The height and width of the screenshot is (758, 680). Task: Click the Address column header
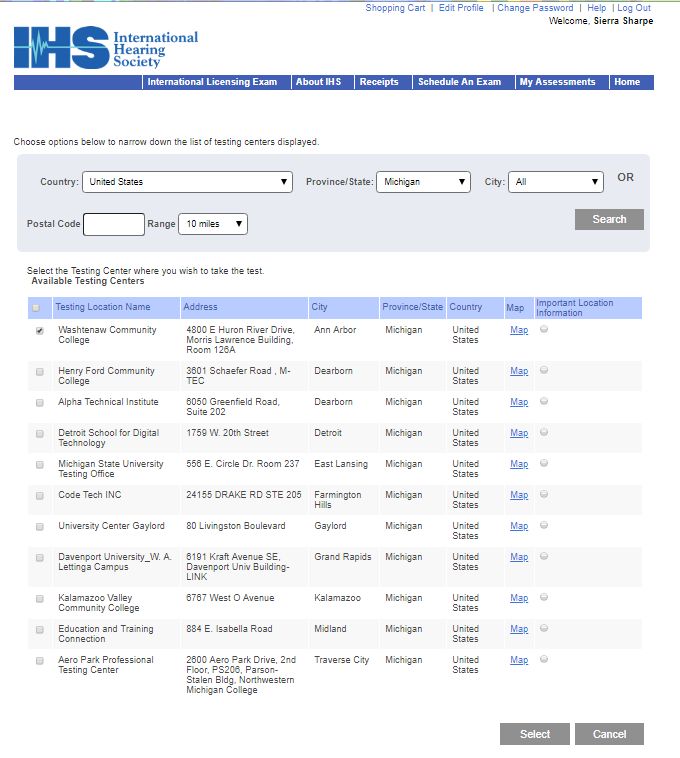pyautogui.click(x=200, y=306)
